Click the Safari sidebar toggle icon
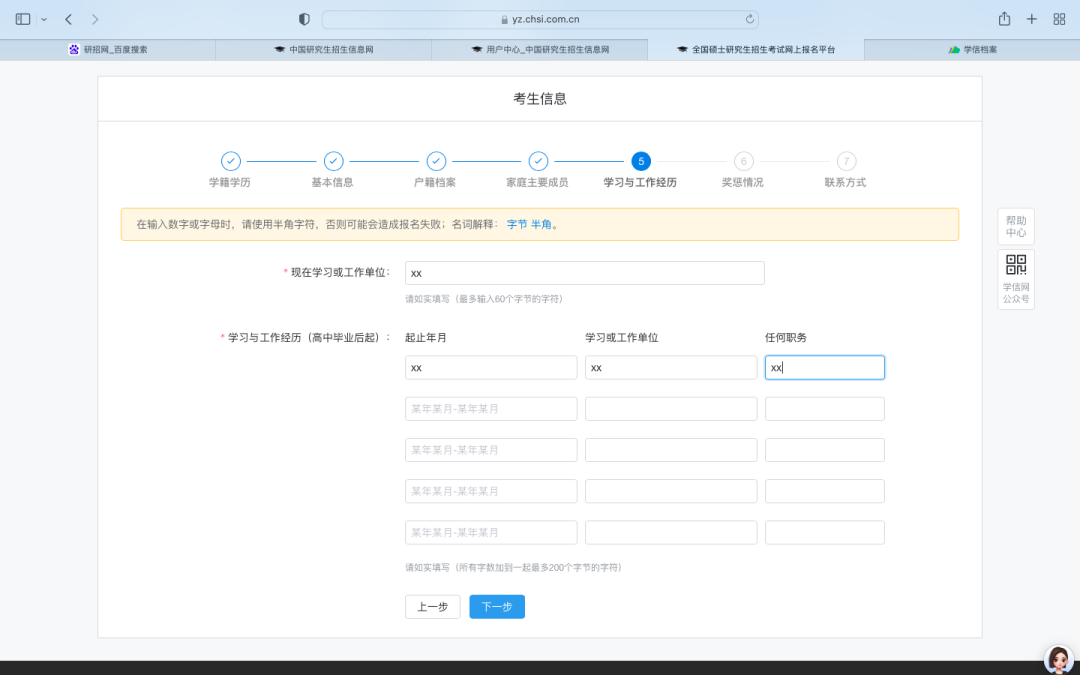 click(x=23, y=19)
